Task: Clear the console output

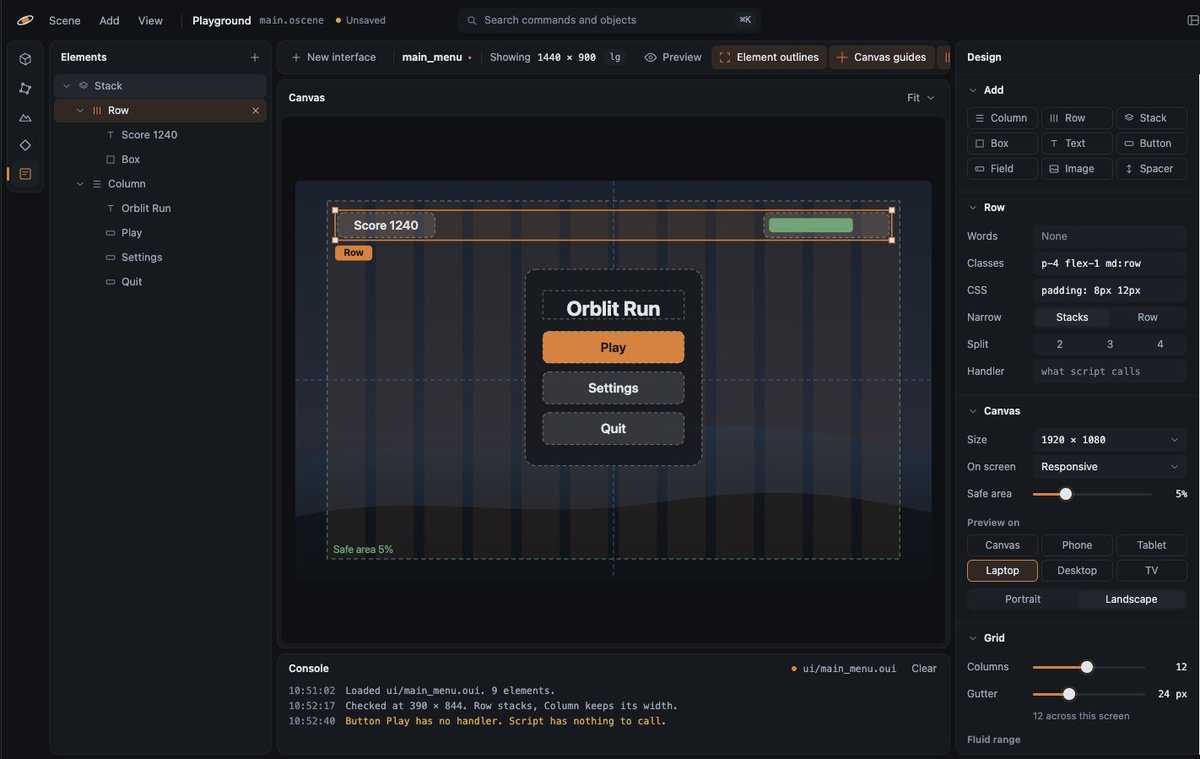Action: 924,669
